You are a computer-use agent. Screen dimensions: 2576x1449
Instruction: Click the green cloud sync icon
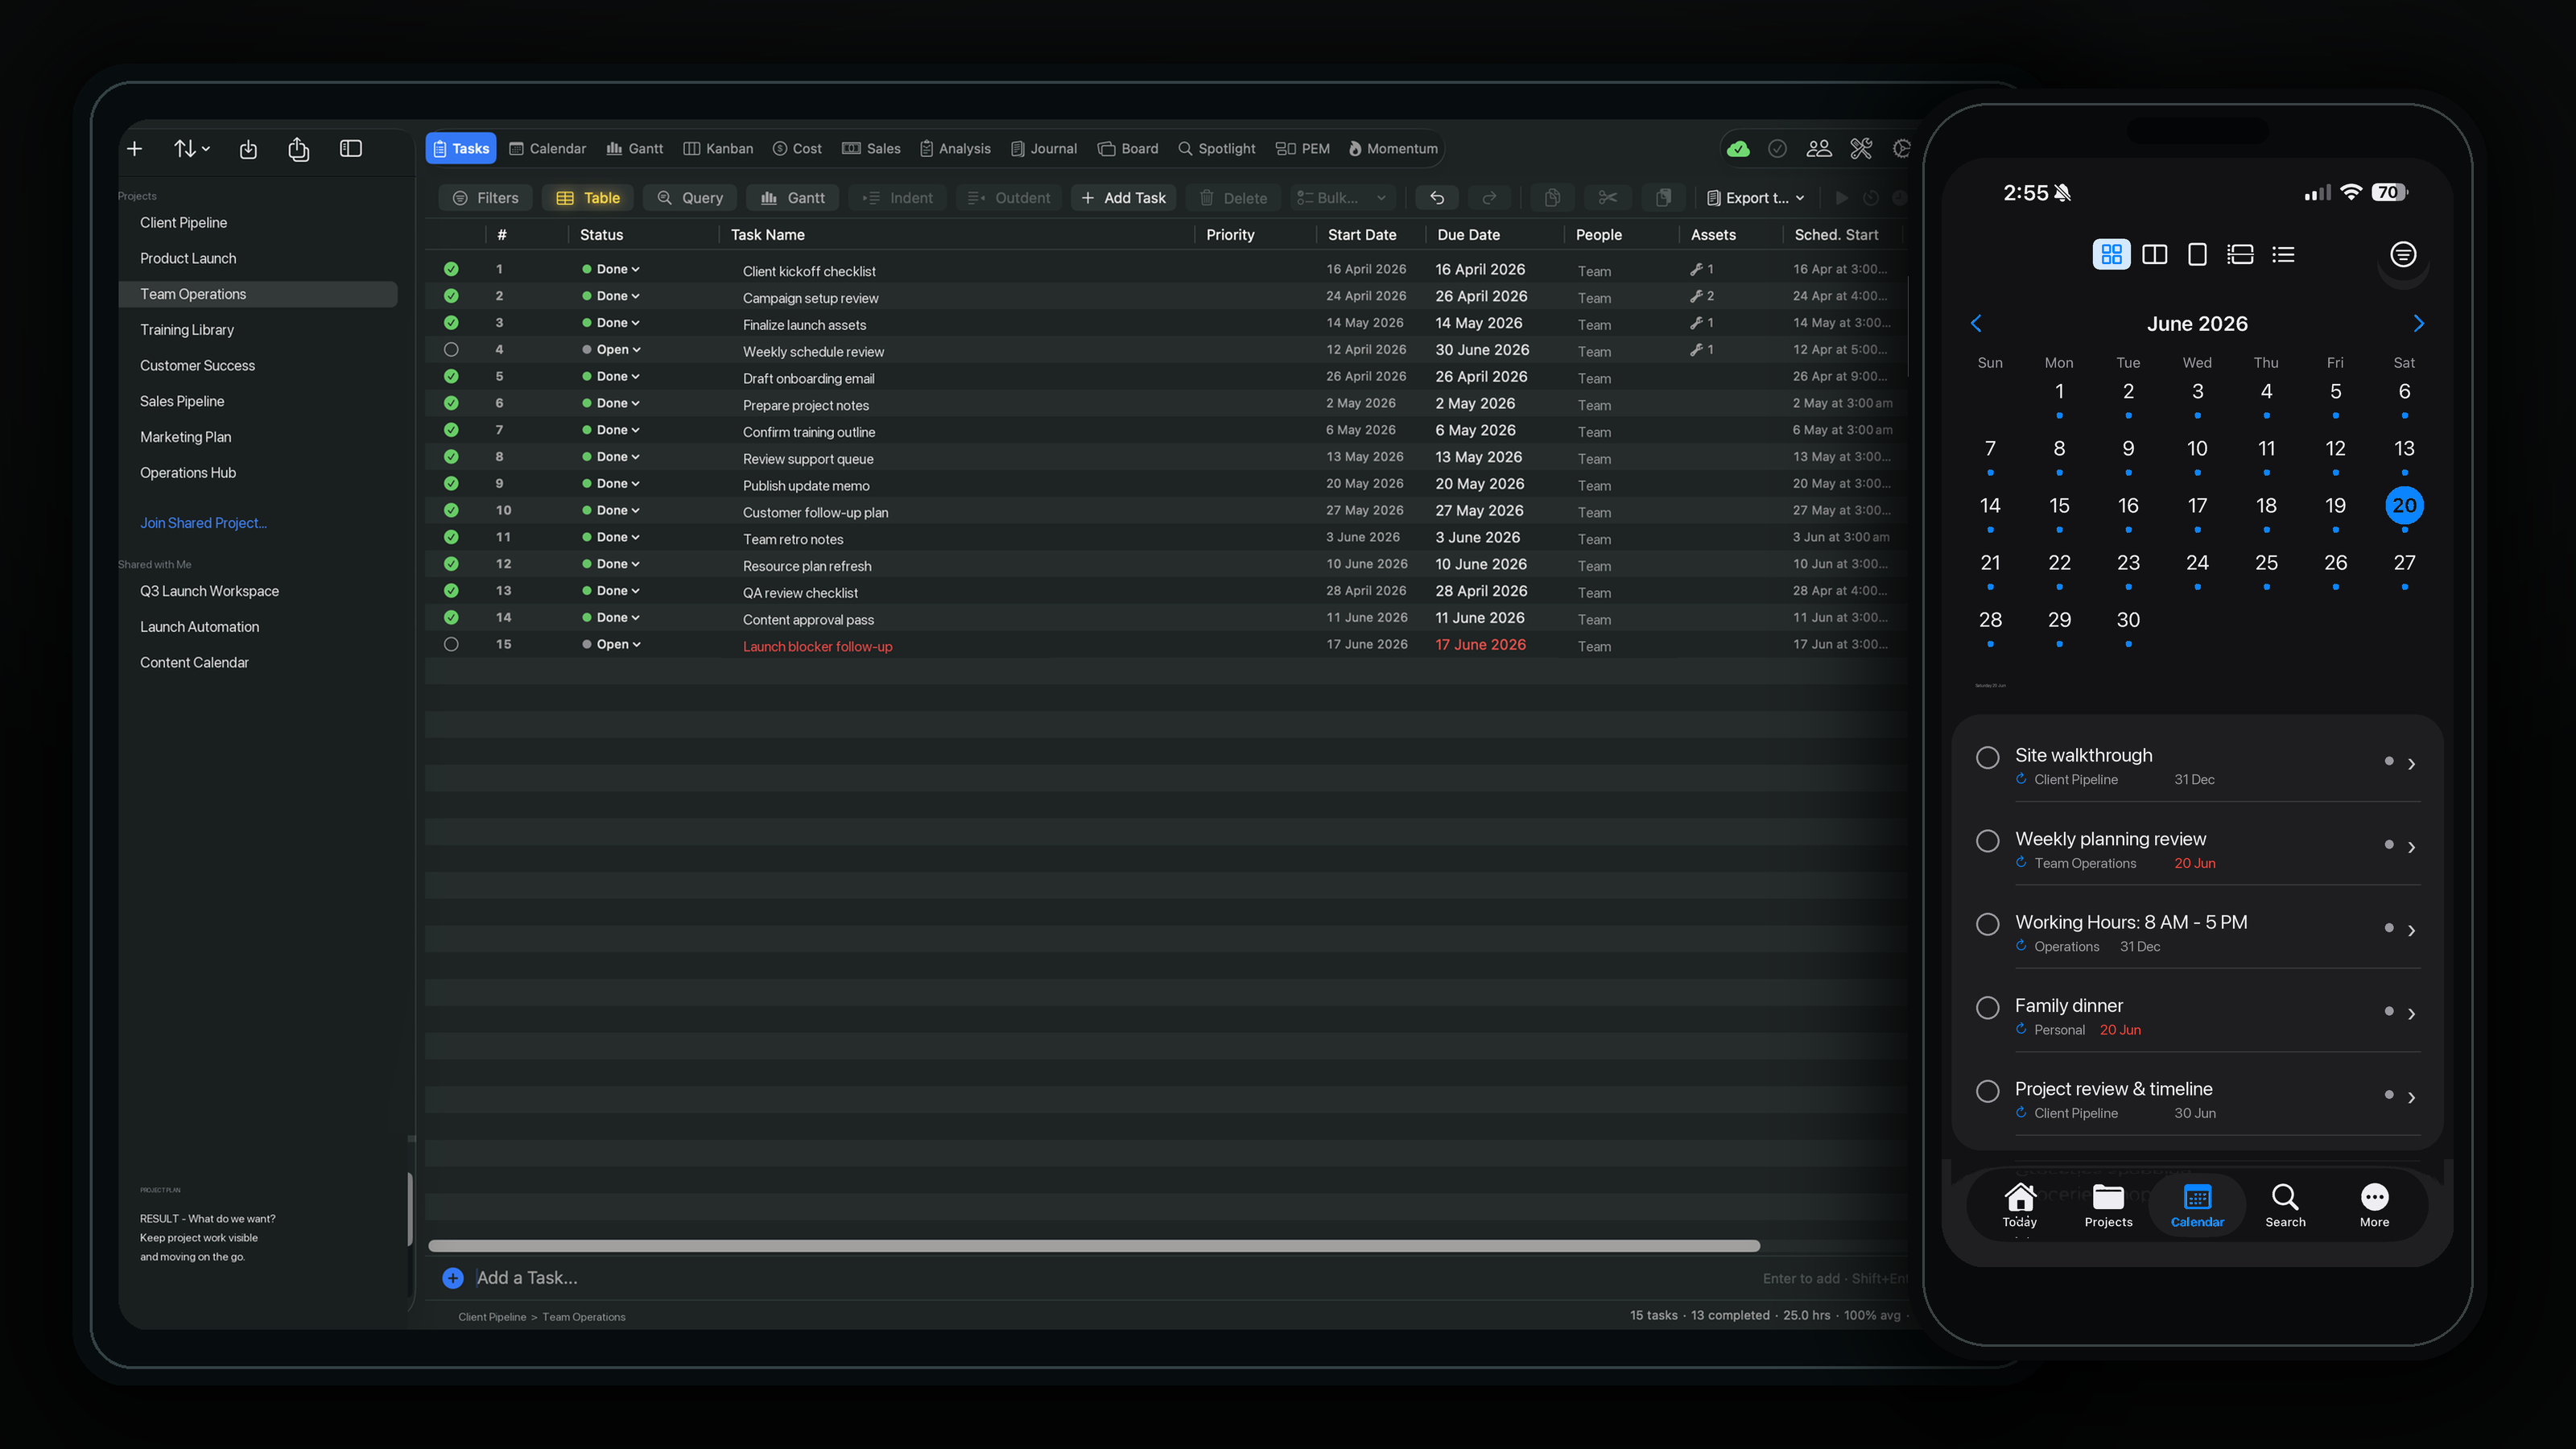(1738, 149)
